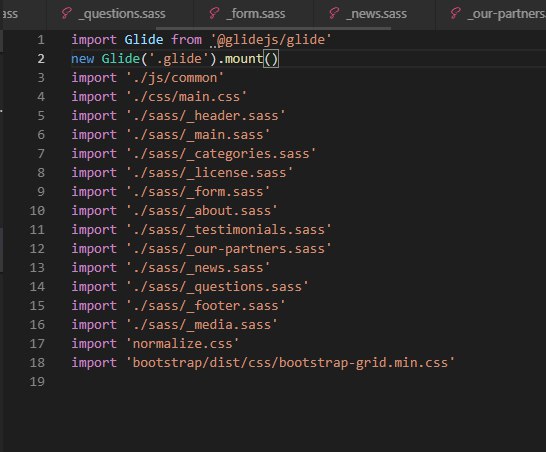
Task: Click the Glide identifier on line 1
Action: [144, 40]
